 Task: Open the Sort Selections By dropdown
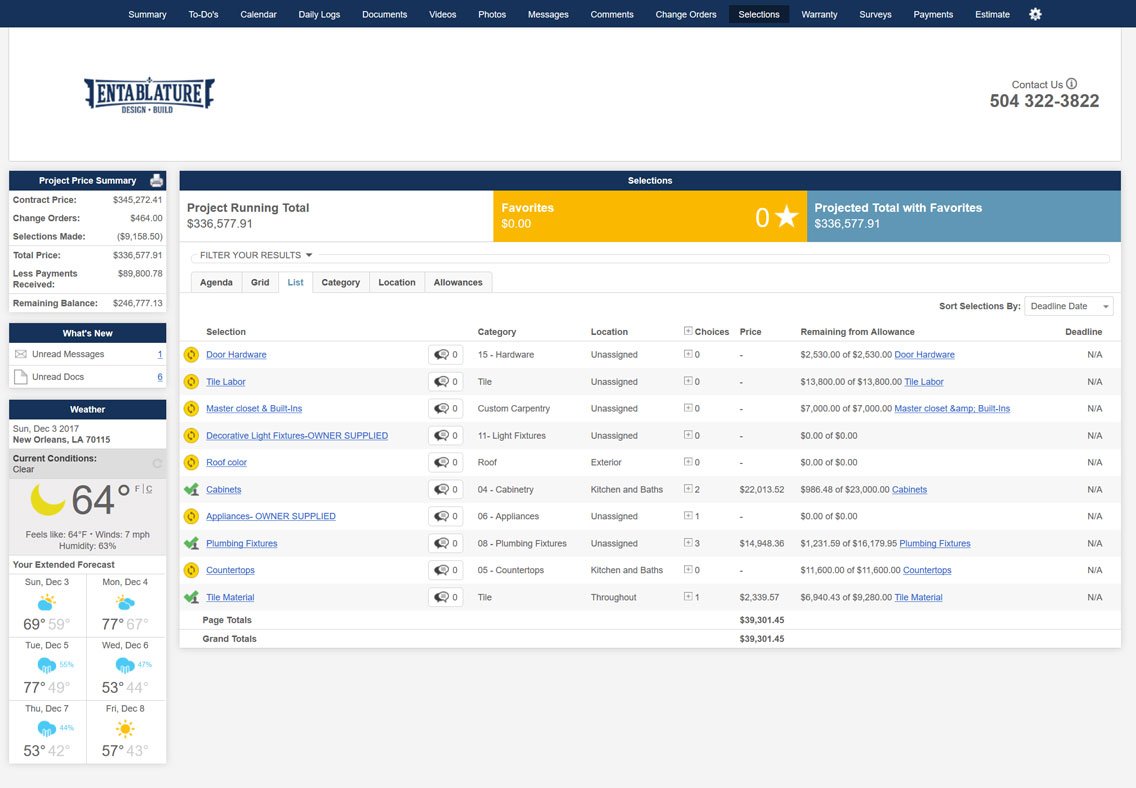click(x=1068, y=306)
